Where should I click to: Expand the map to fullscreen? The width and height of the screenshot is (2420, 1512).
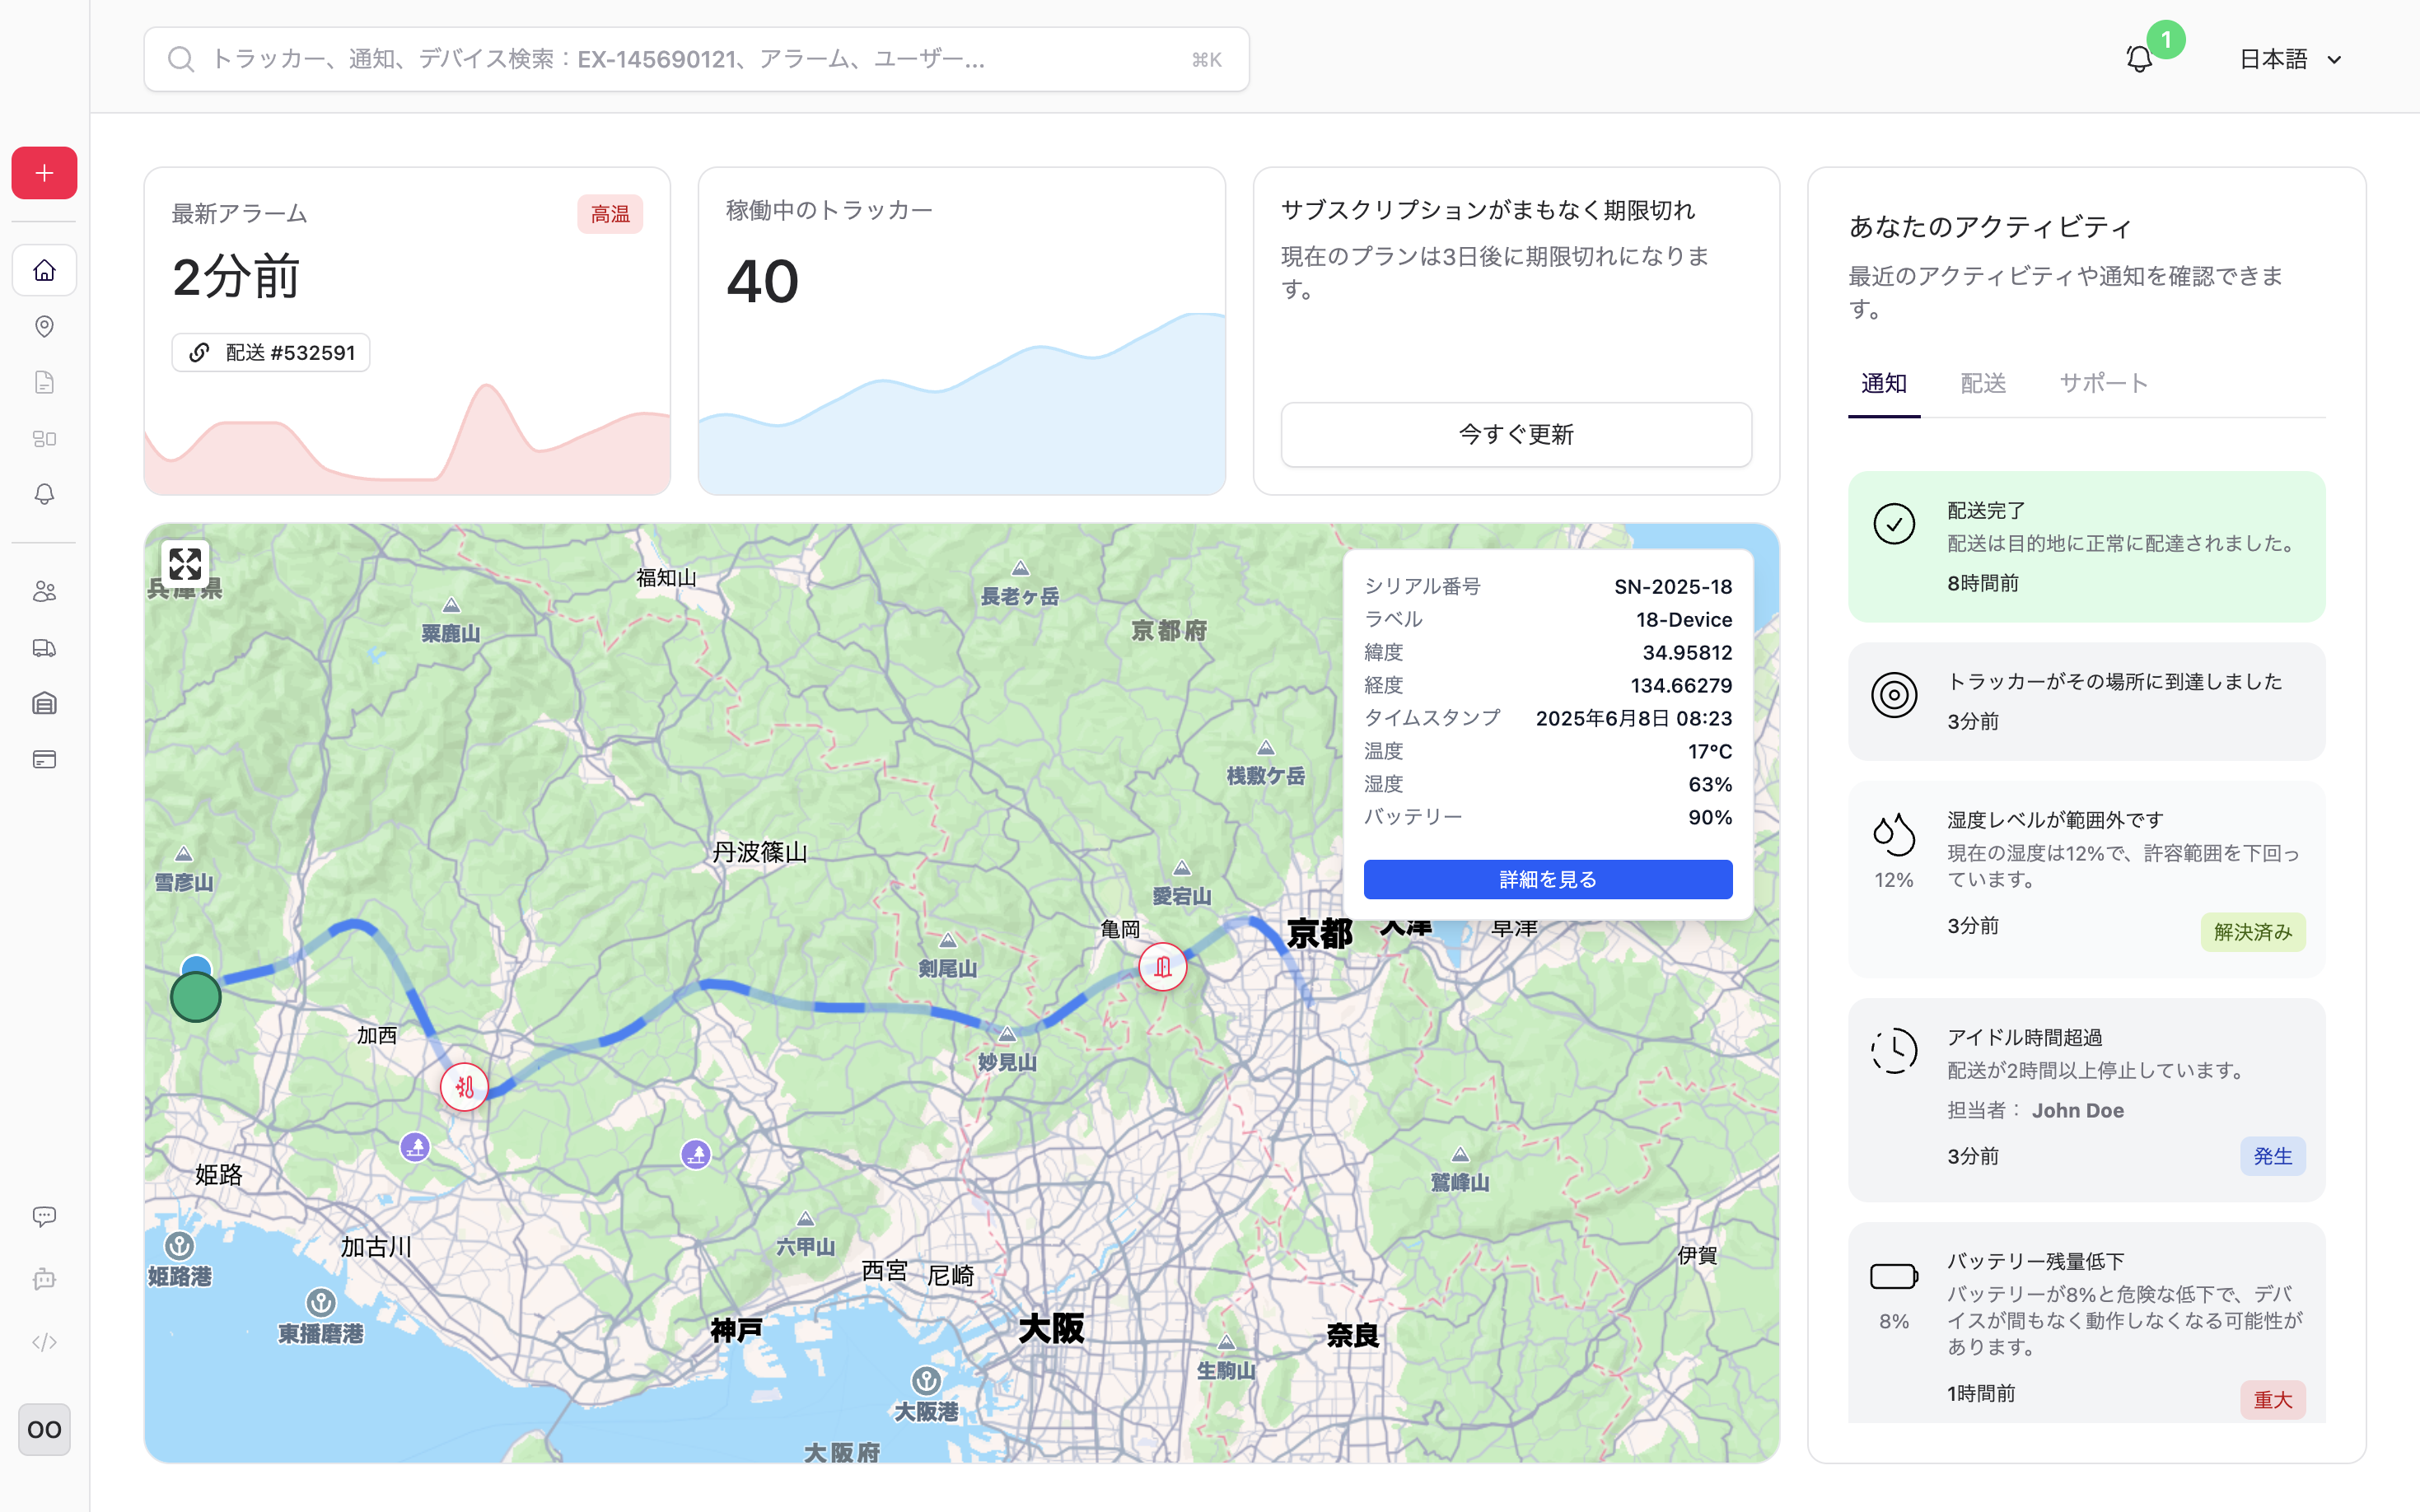(x=185, y=564)
